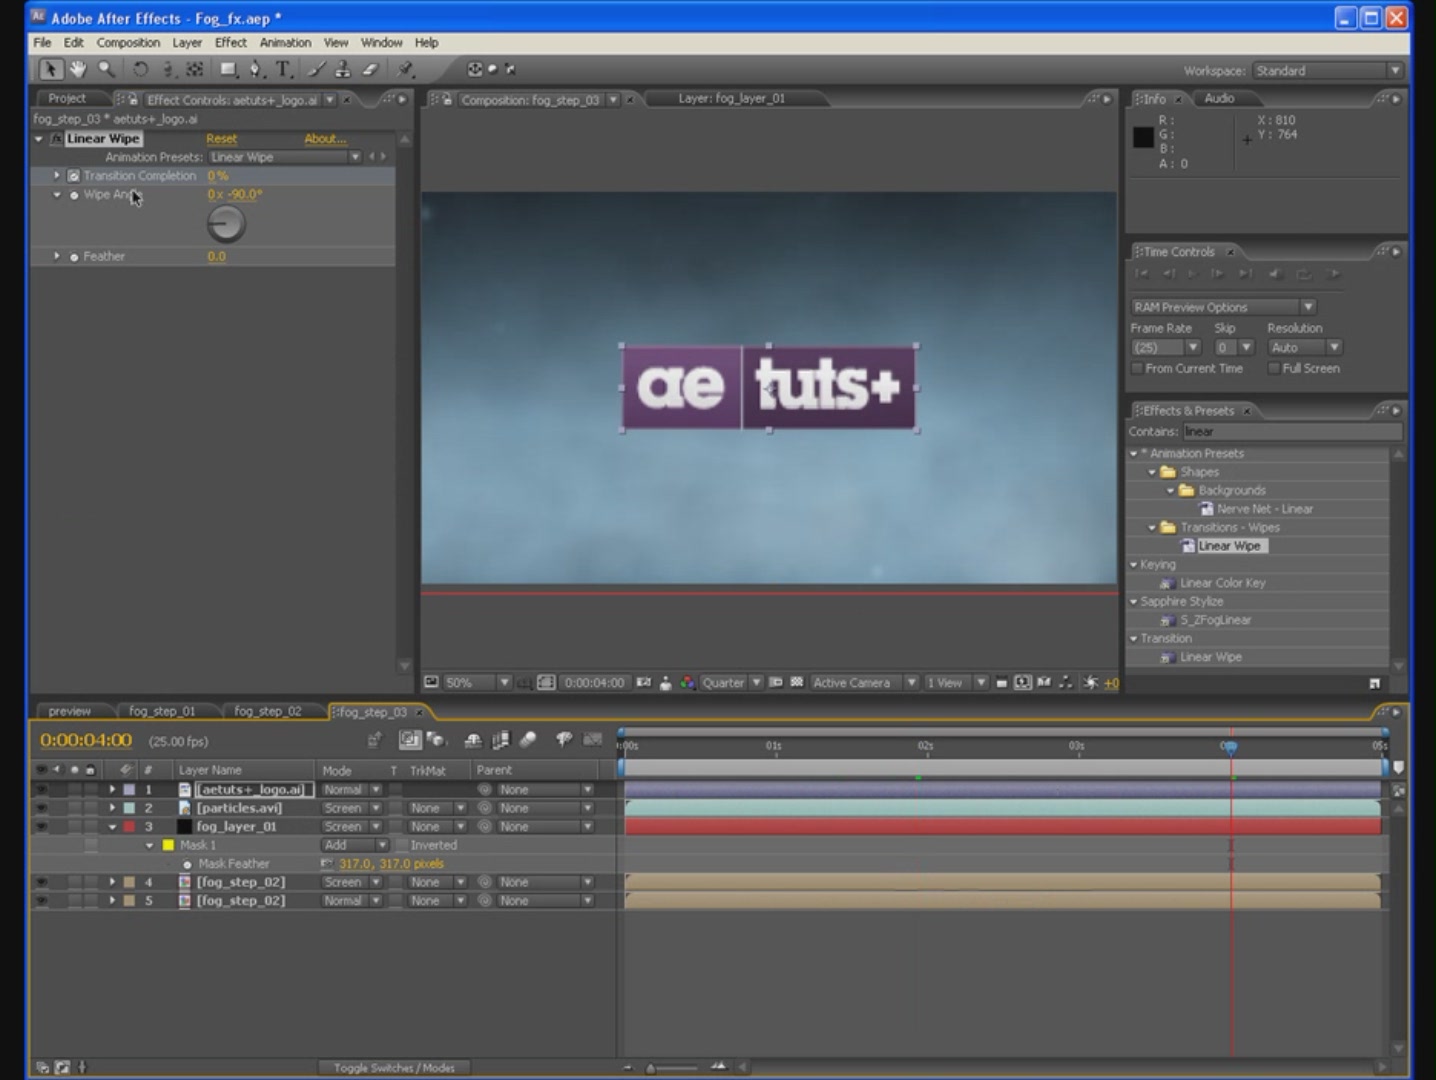Screen dimensions: 1436x1080
Task: Collapse the Transitions - Wipes preset folder
Action: 1152,528
